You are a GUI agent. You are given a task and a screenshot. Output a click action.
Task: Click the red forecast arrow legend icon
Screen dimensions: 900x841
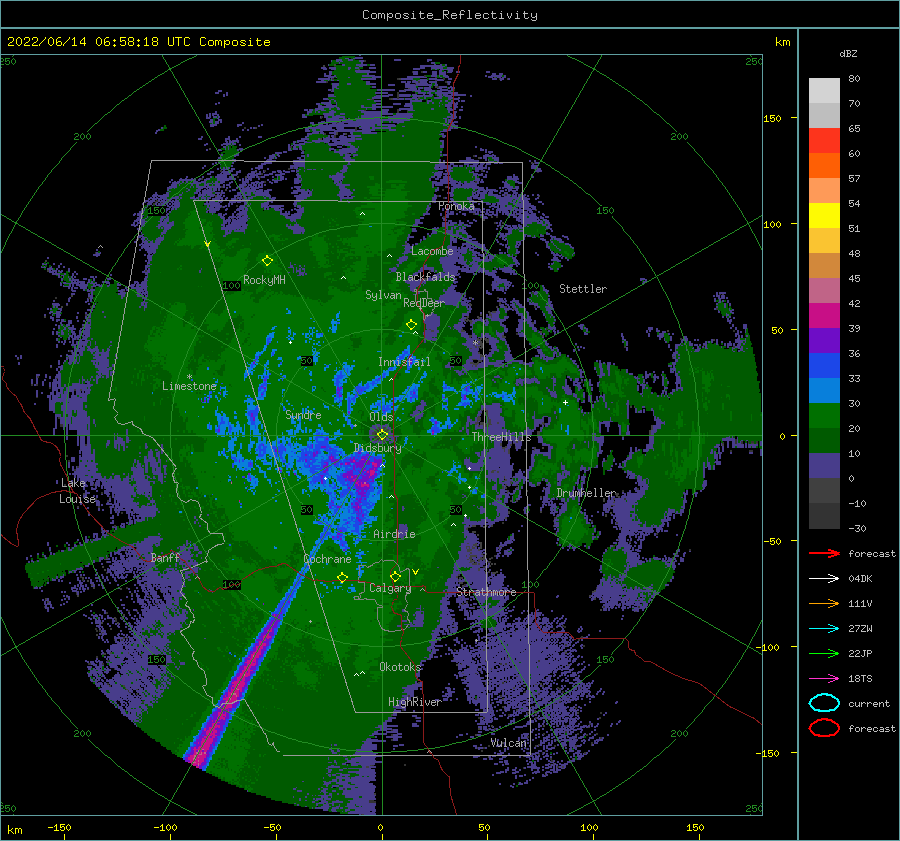tap(824, 553)
